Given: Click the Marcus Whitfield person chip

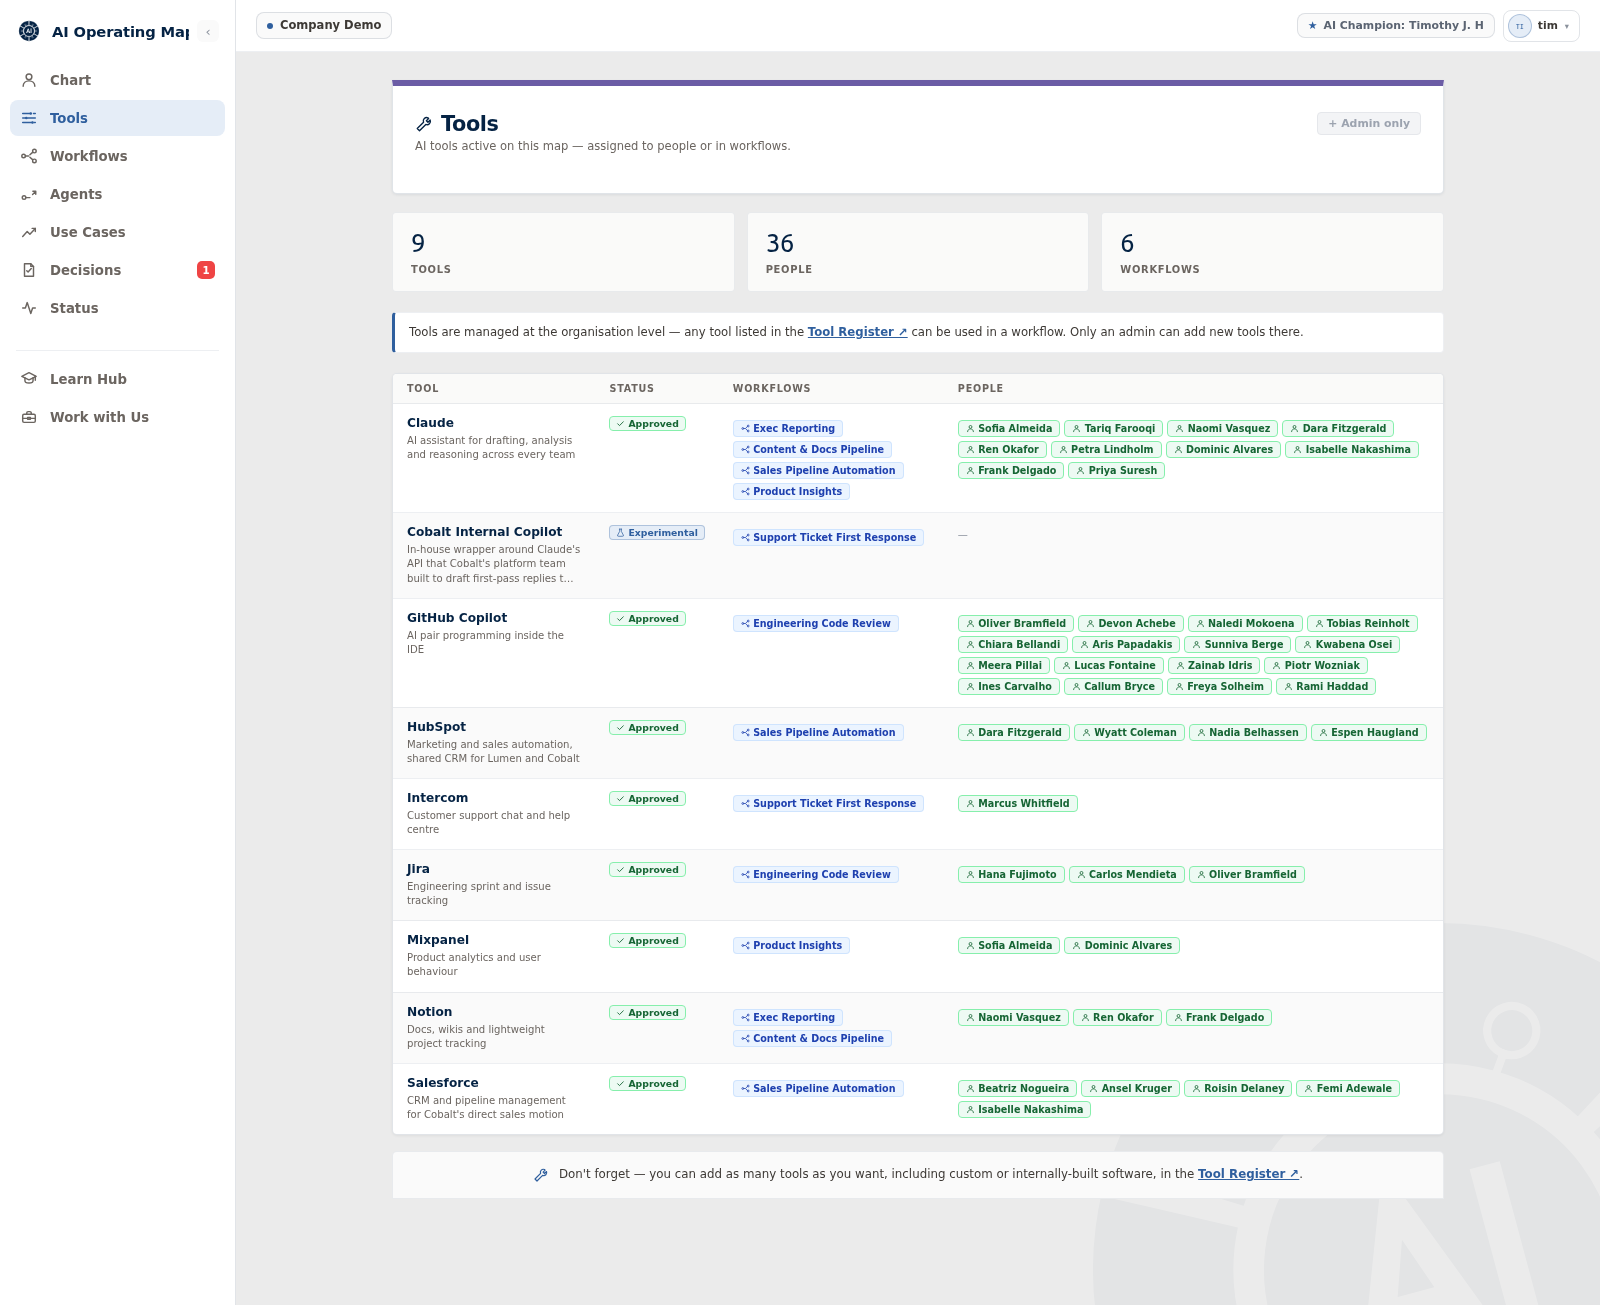Looking at the screenshot, I should [x=1018, y=803].
